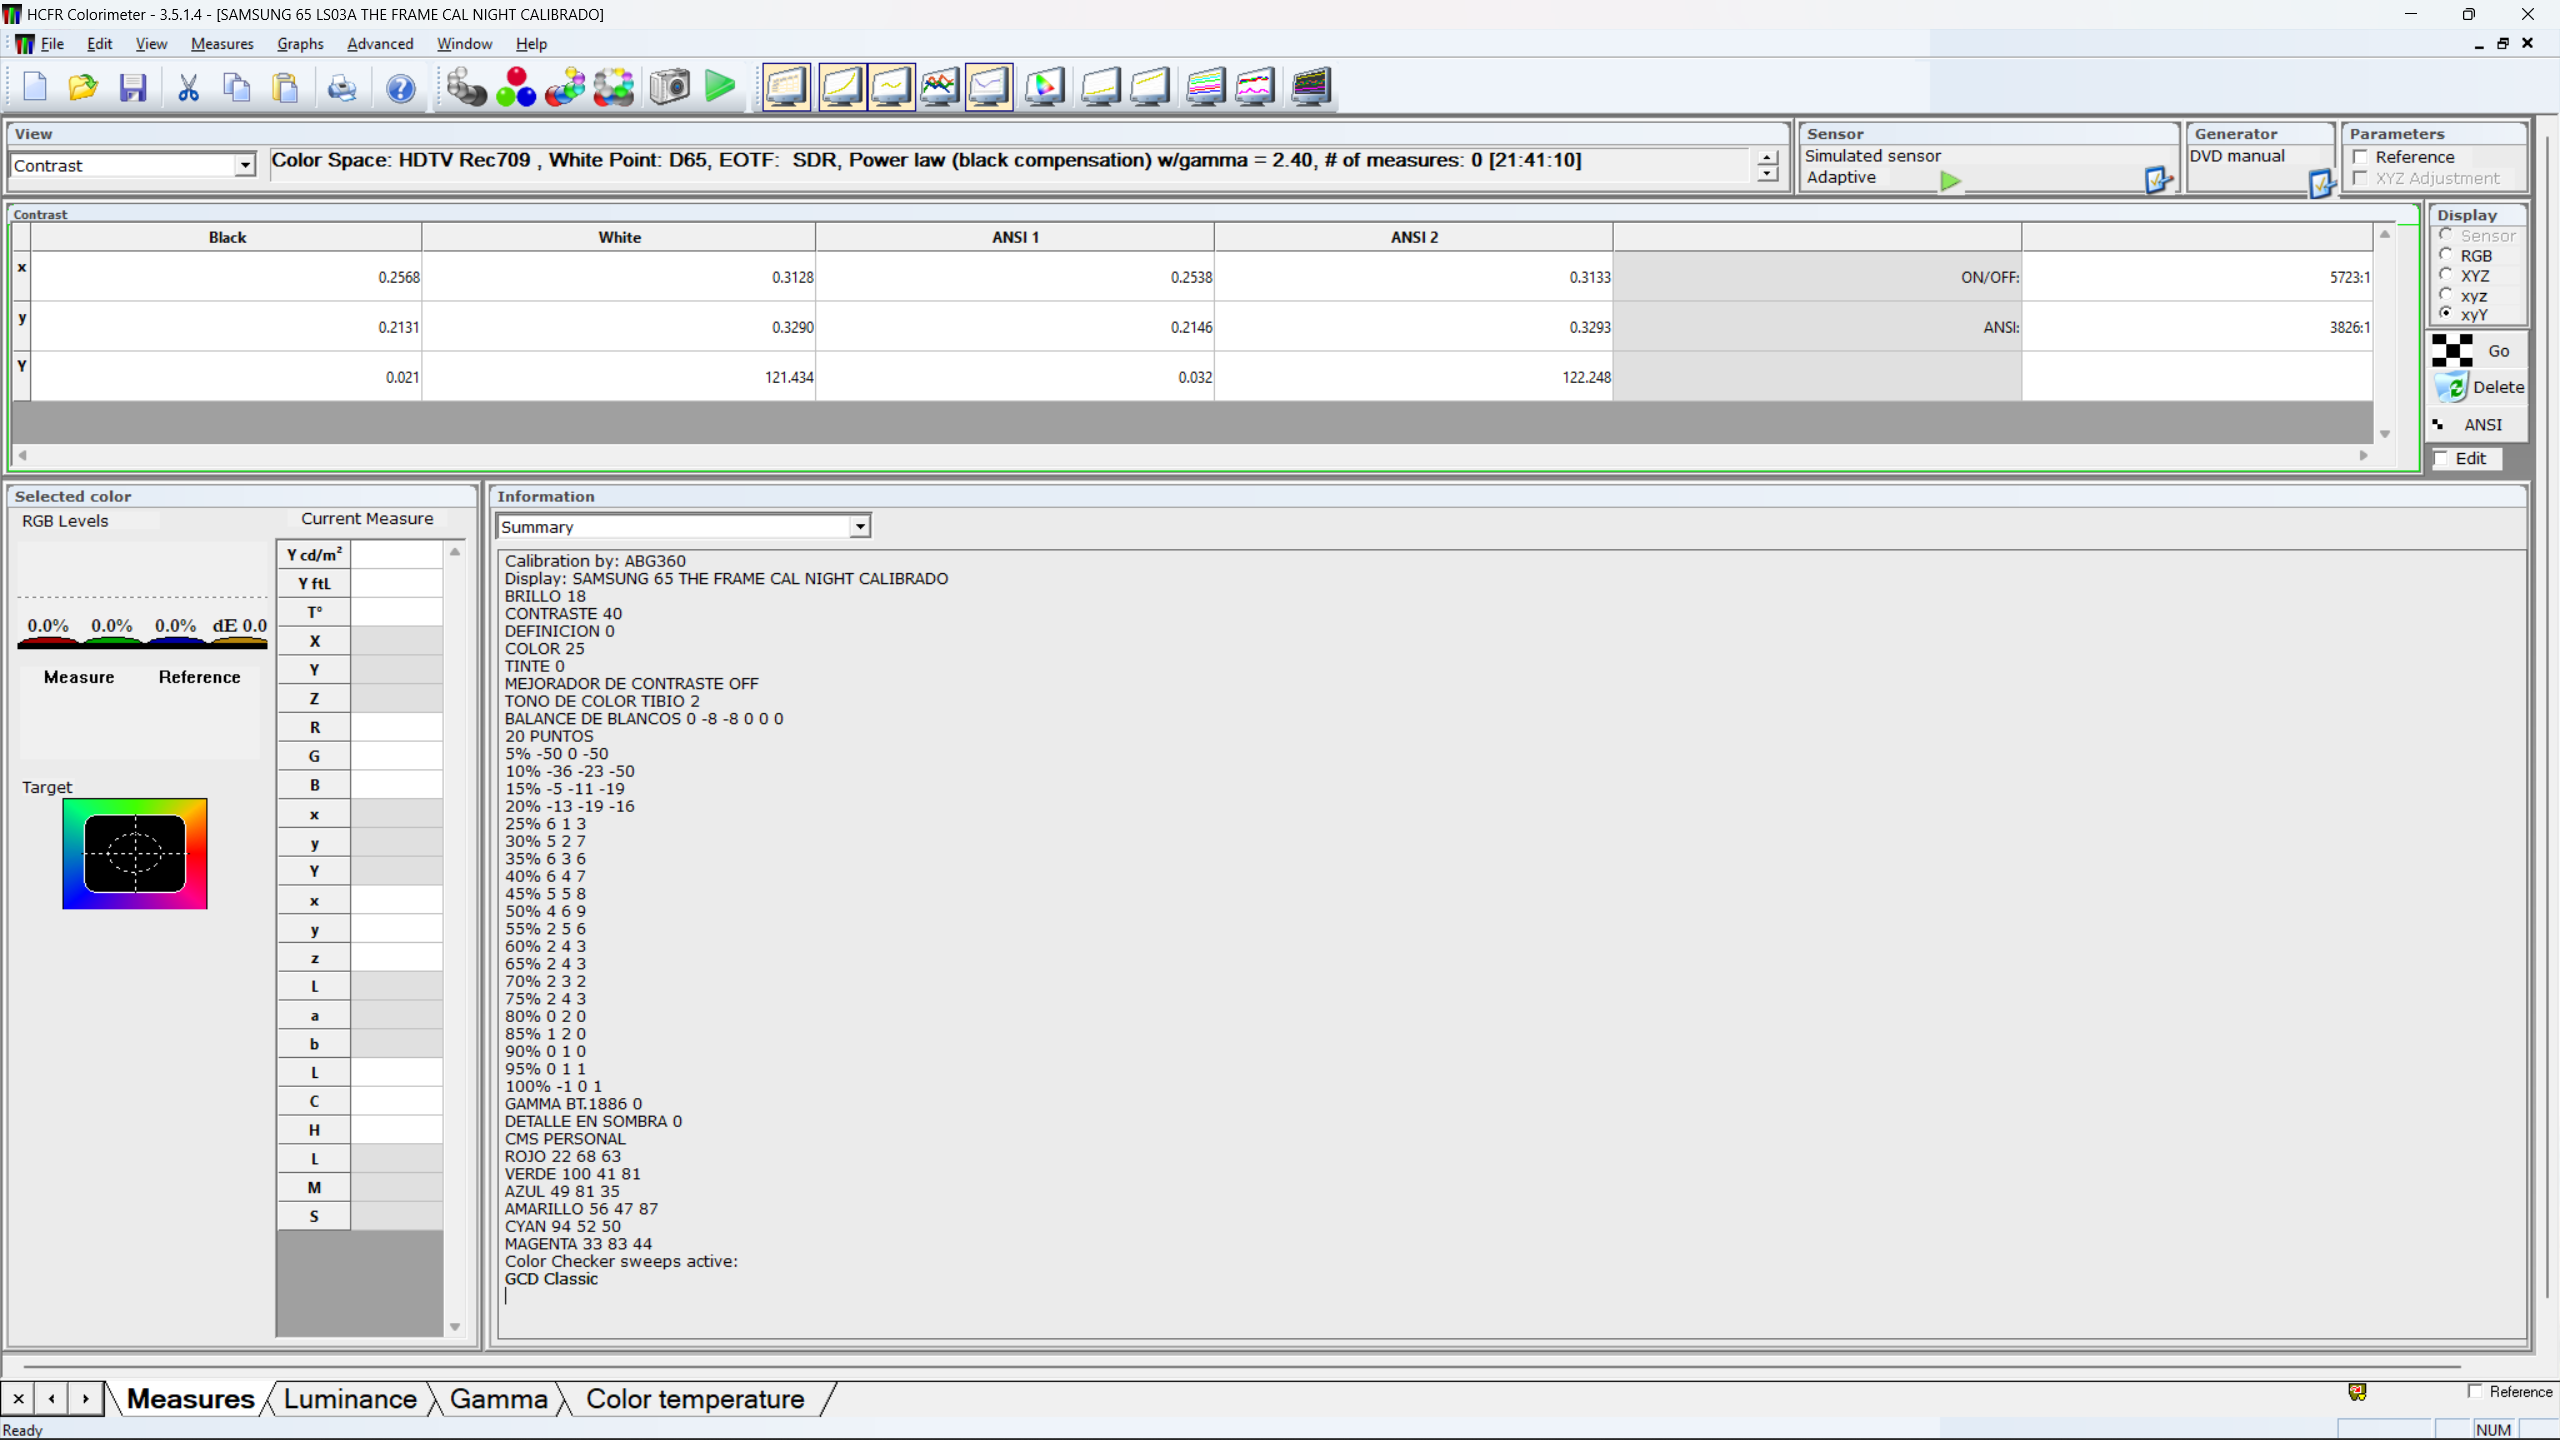Click the Print icon in toolbar
2560x1440 pixels.
point(341,87)
